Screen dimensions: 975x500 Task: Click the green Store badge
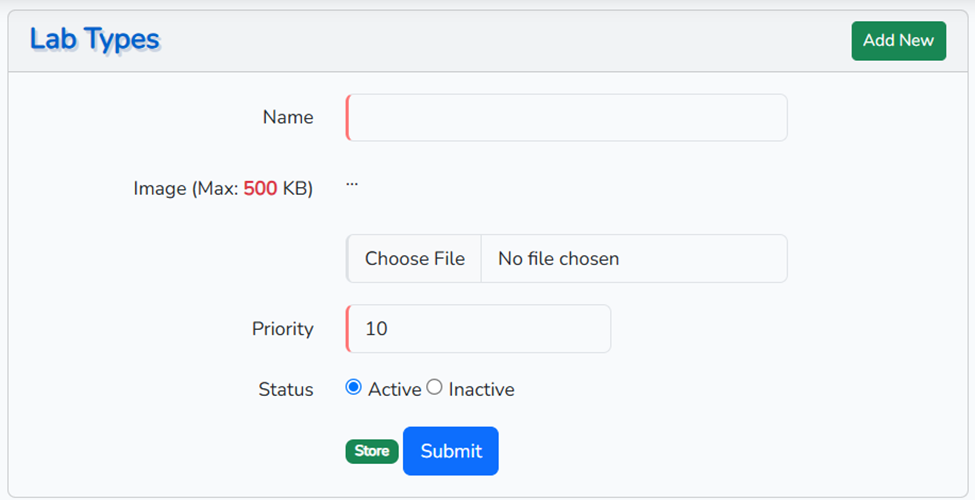click(x=372, y=451)
